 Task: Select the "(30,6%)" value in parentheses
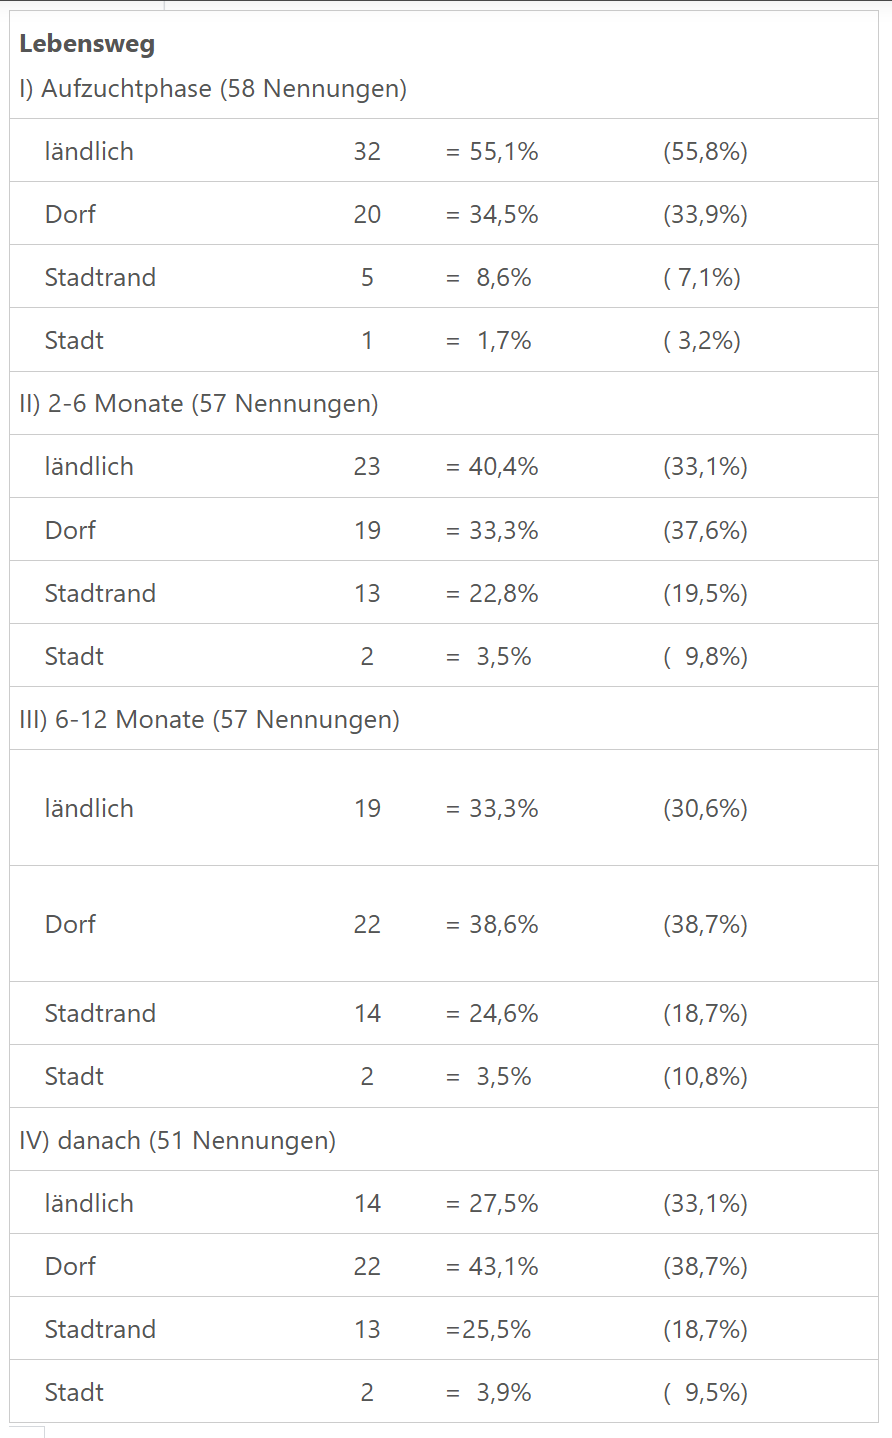tap(705, 809)
